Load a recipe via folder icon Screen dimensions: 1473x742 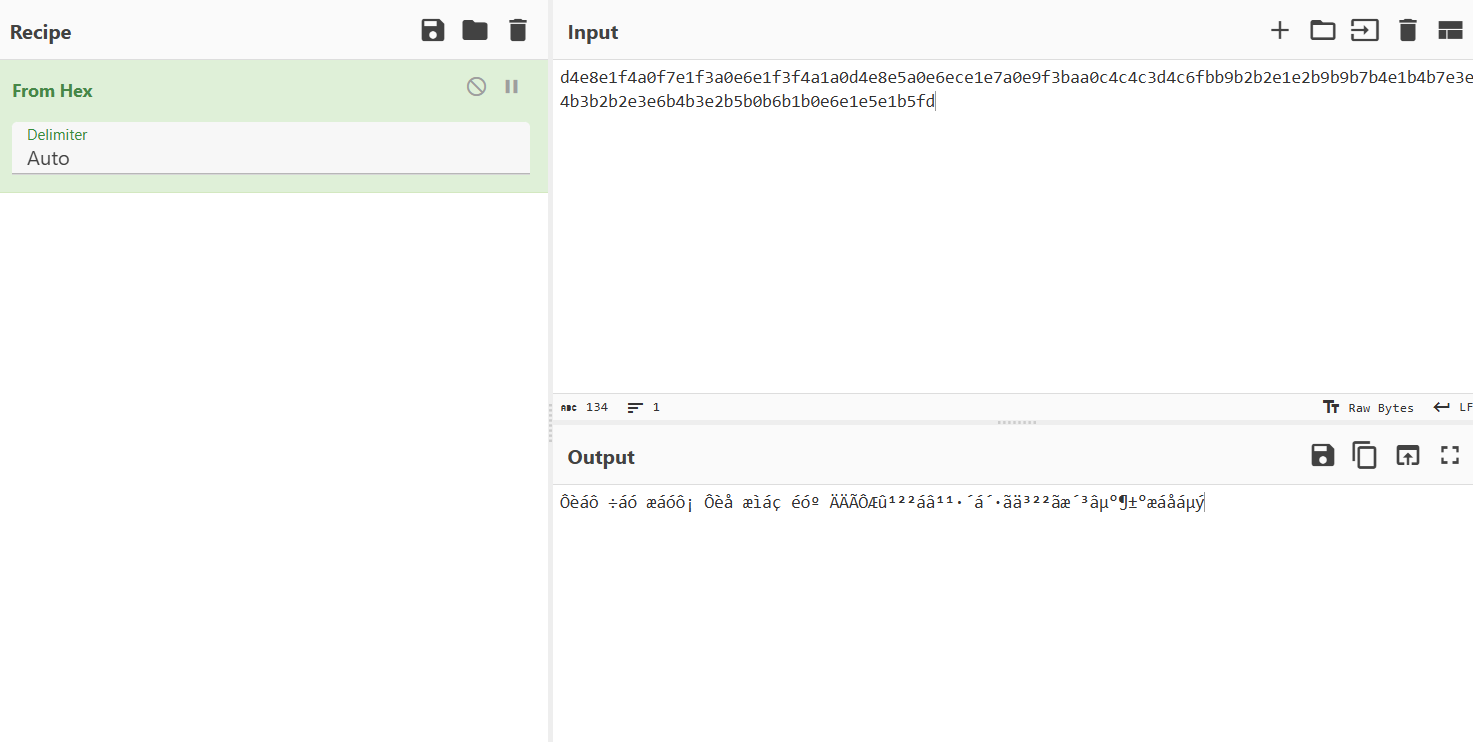pos(475,30)
